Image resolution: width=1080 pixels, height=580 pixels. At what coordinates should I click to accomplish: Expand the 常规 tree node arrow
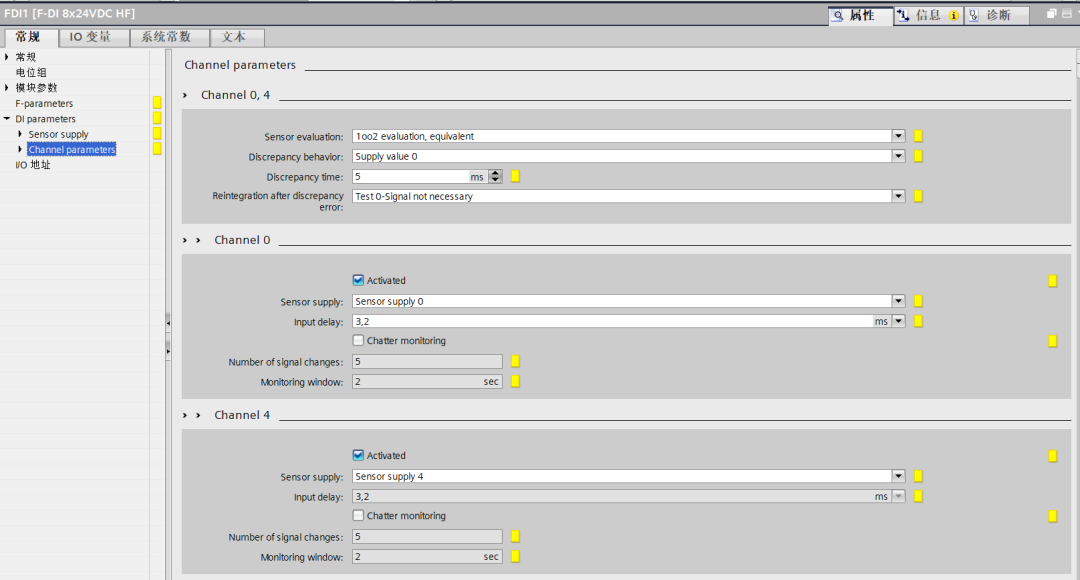[x=7, y=56]
